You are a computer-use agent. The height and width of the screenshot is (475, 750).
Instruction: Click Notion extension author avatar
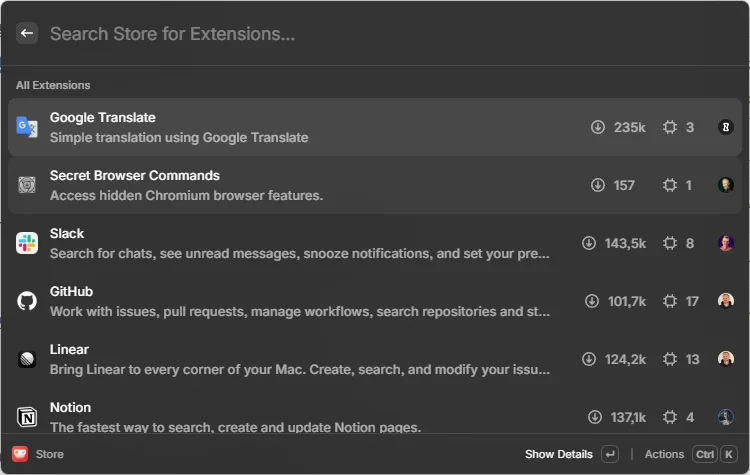tap(726, 417)
